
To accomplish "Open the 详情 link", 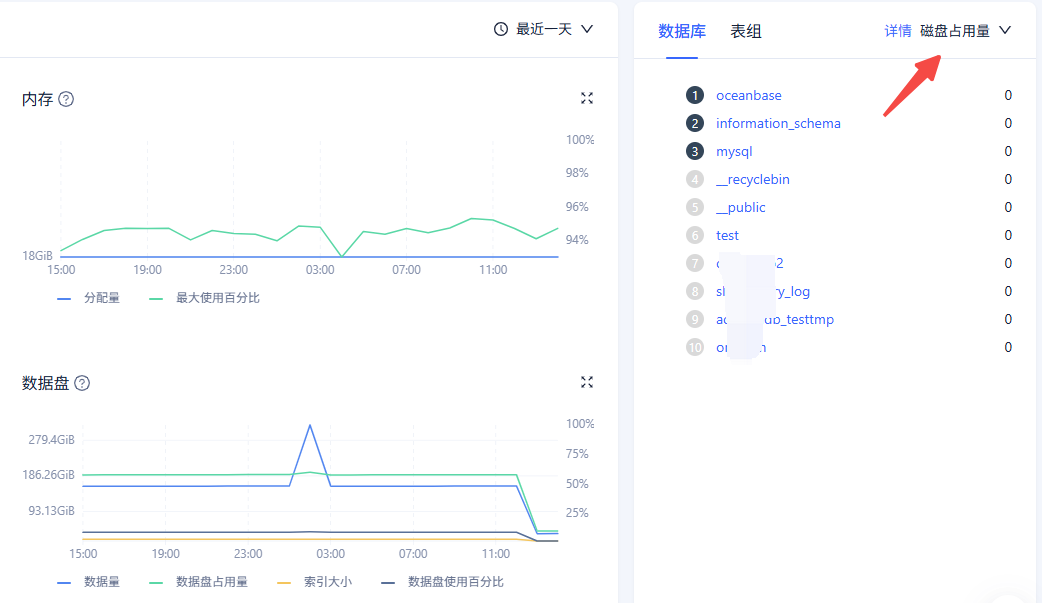I will click(x=898, y=31).
